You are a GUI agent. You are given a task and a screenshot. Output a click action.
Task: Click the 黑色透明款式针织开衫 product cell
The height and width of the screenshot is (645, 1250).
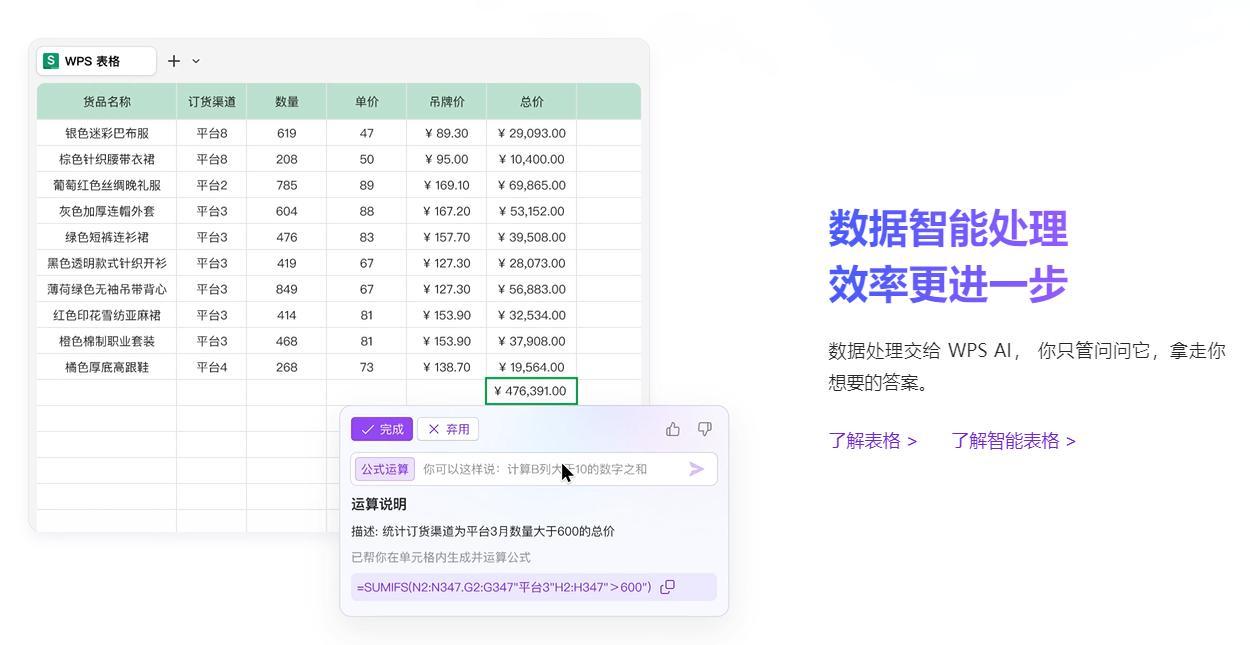tap(107, 263)
